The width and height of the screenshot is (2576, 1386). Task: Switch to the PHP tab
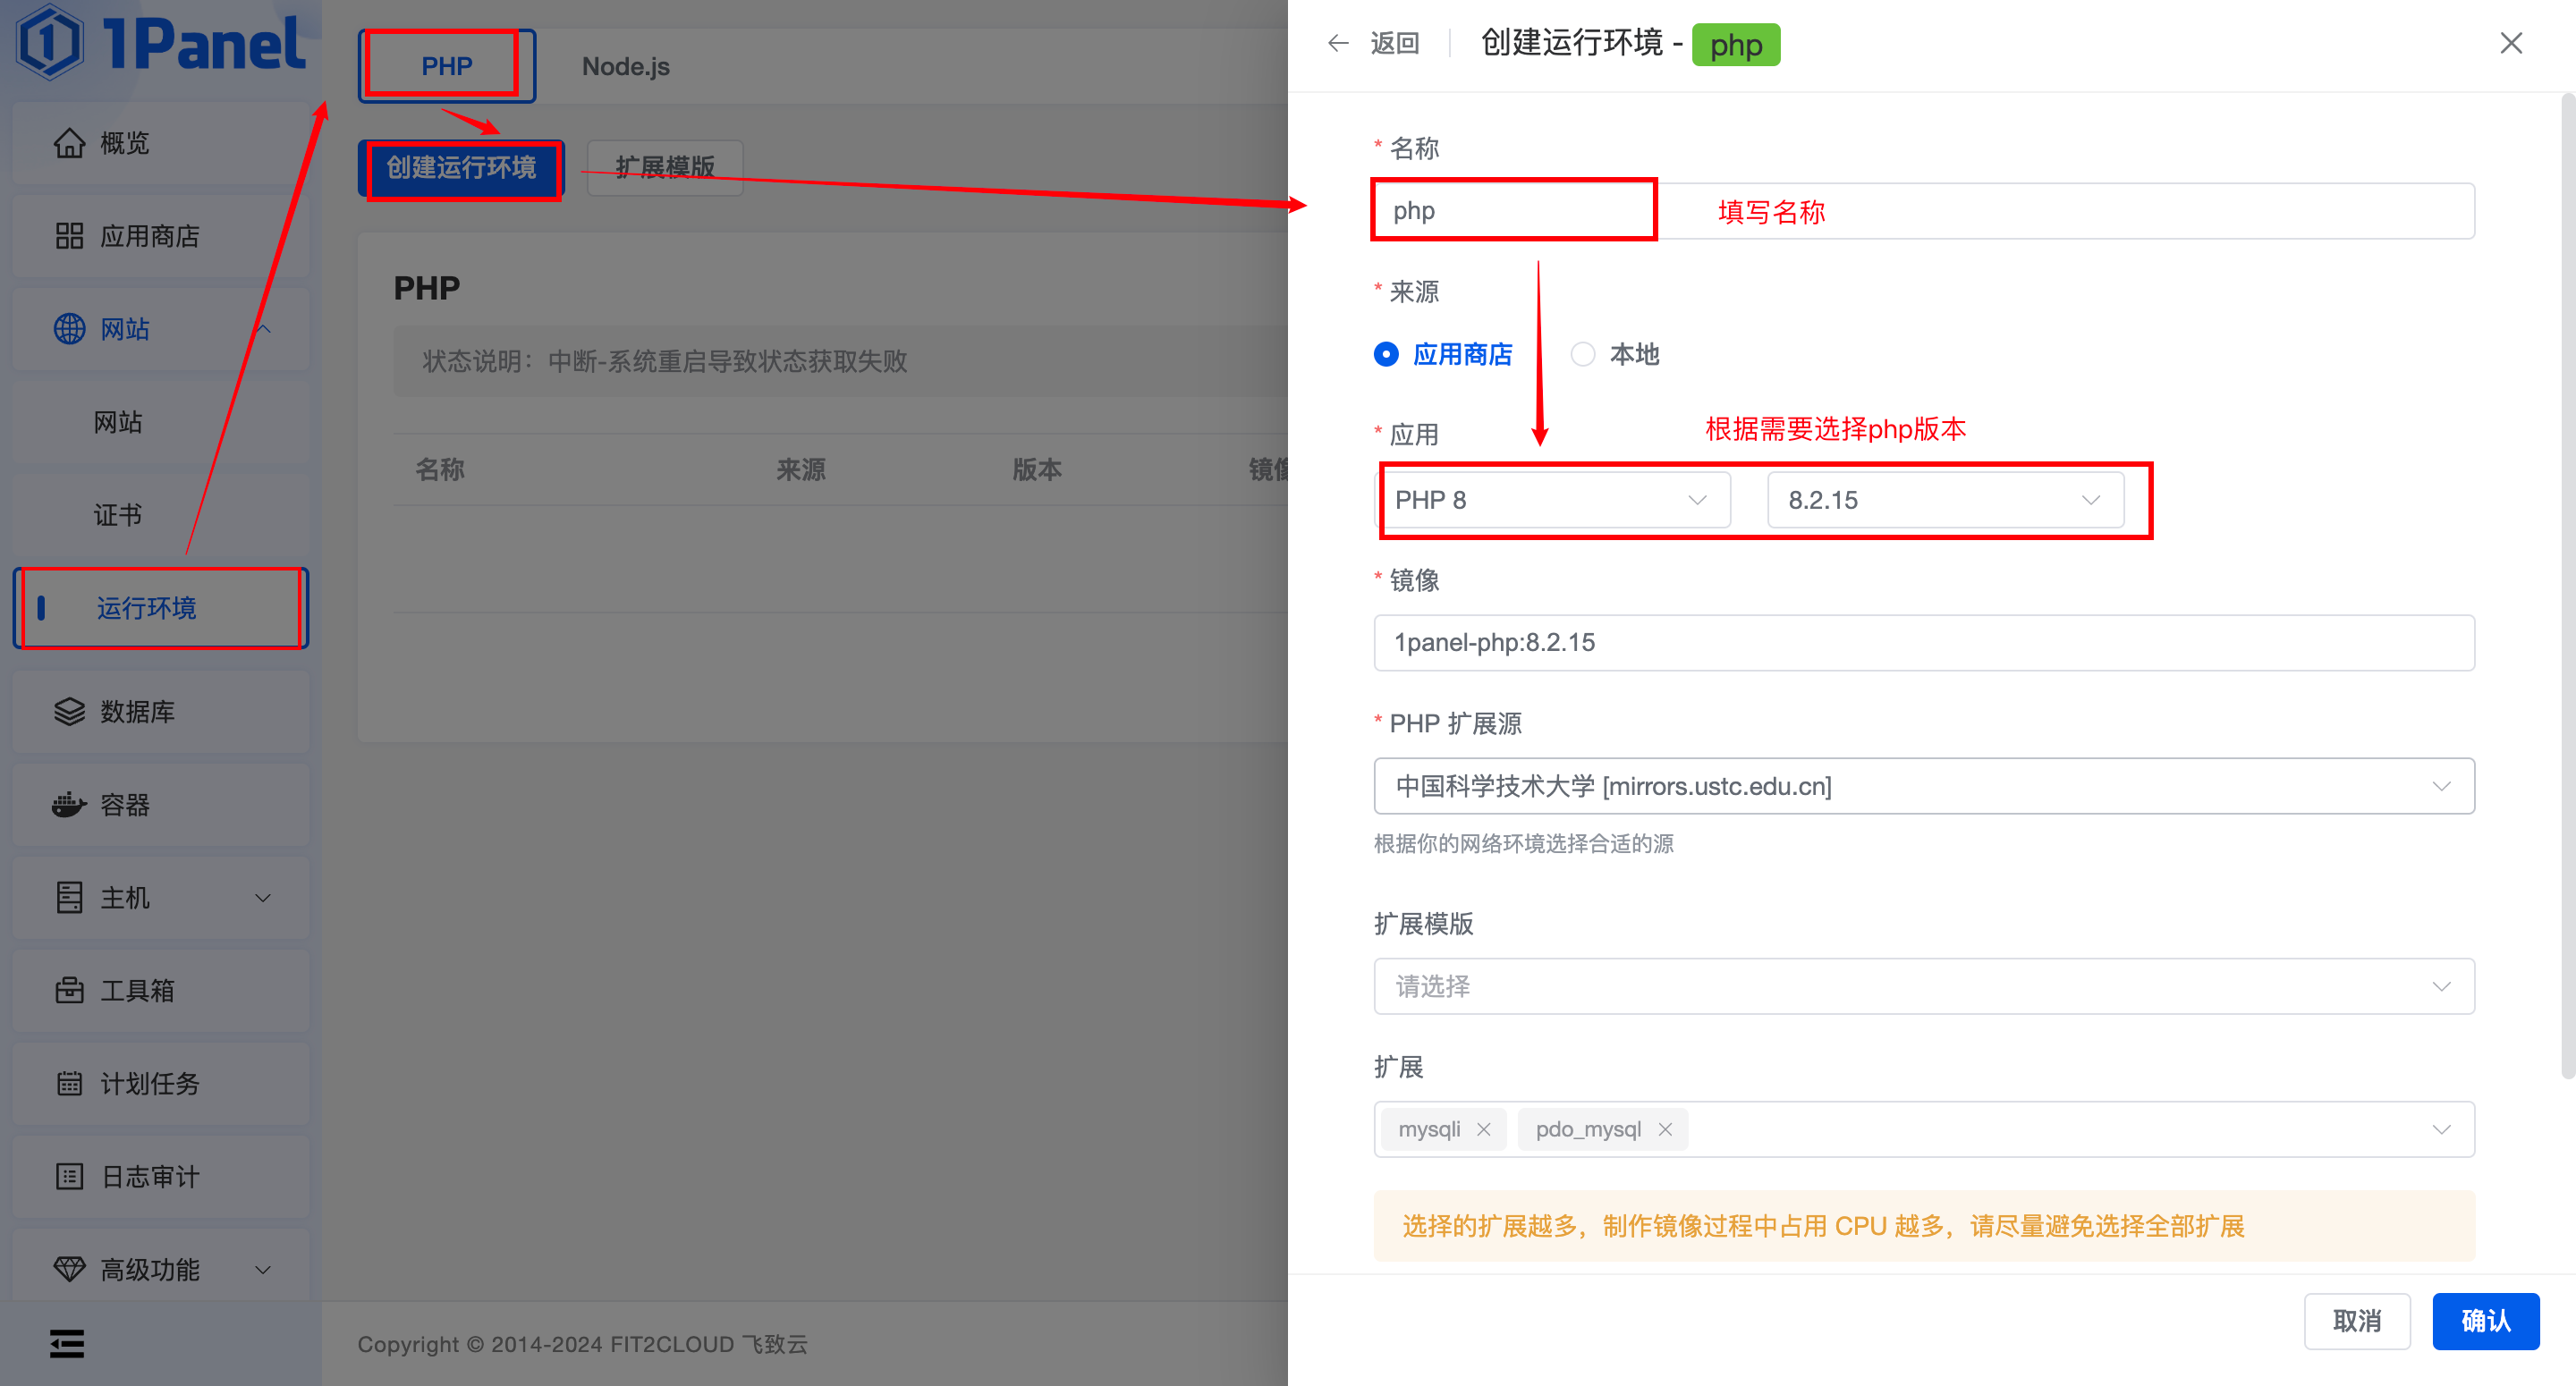tap(446, 66)
